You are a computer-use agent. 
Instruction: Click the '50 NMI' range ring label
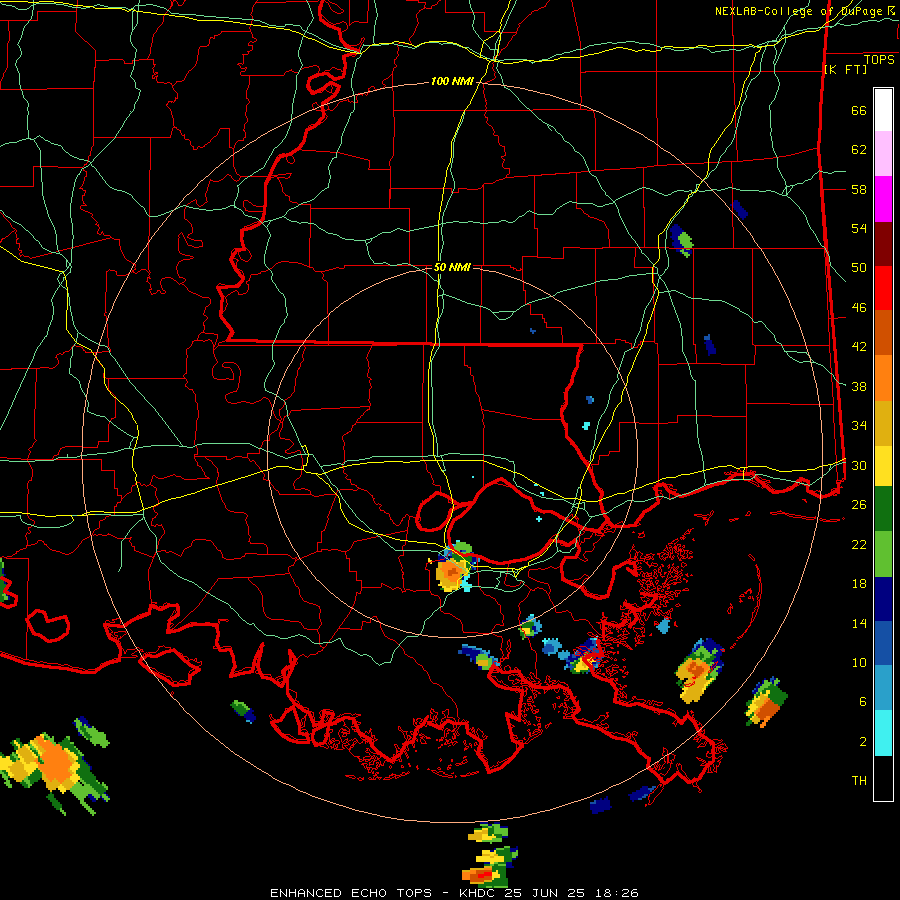pos(452,267)
